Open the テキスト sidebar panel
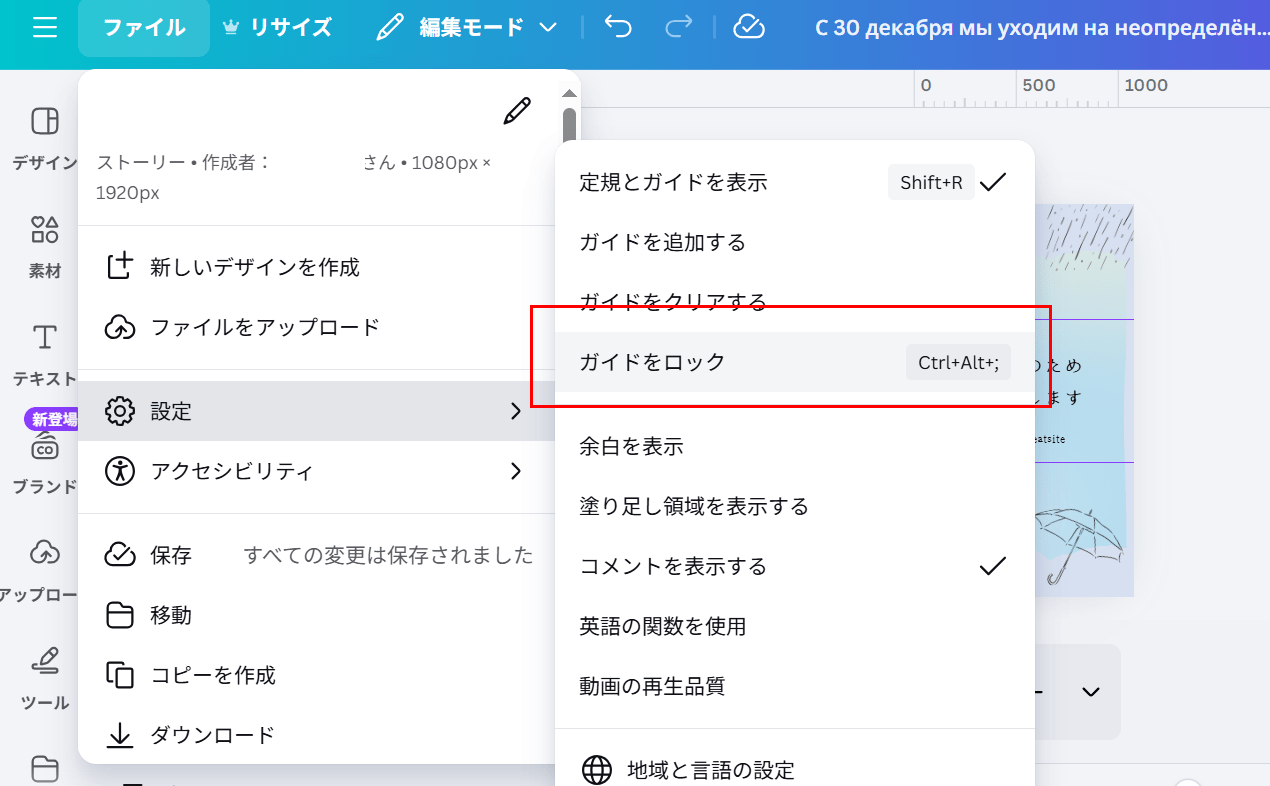The image size is (1270, 786). tap(45, 355)
